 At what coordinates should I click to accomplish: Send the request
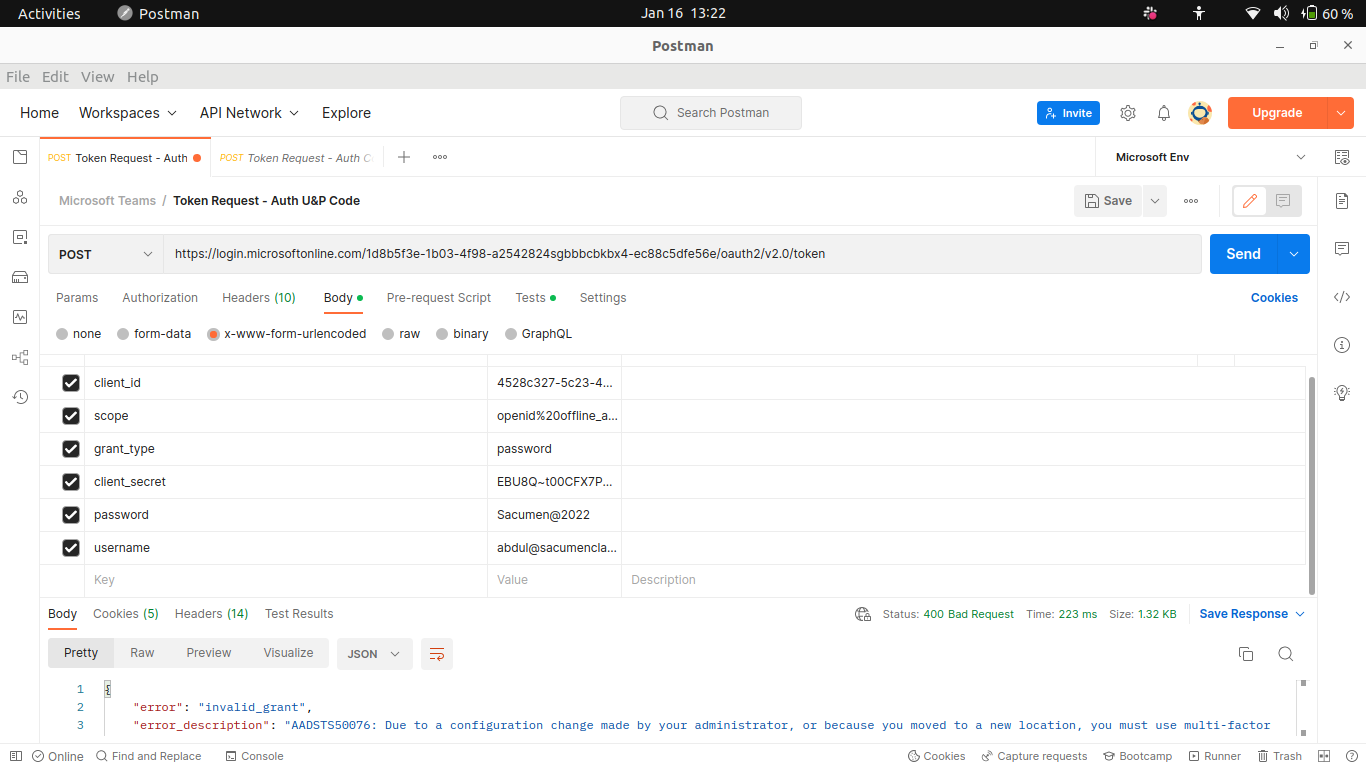[x=1244, y=254]
